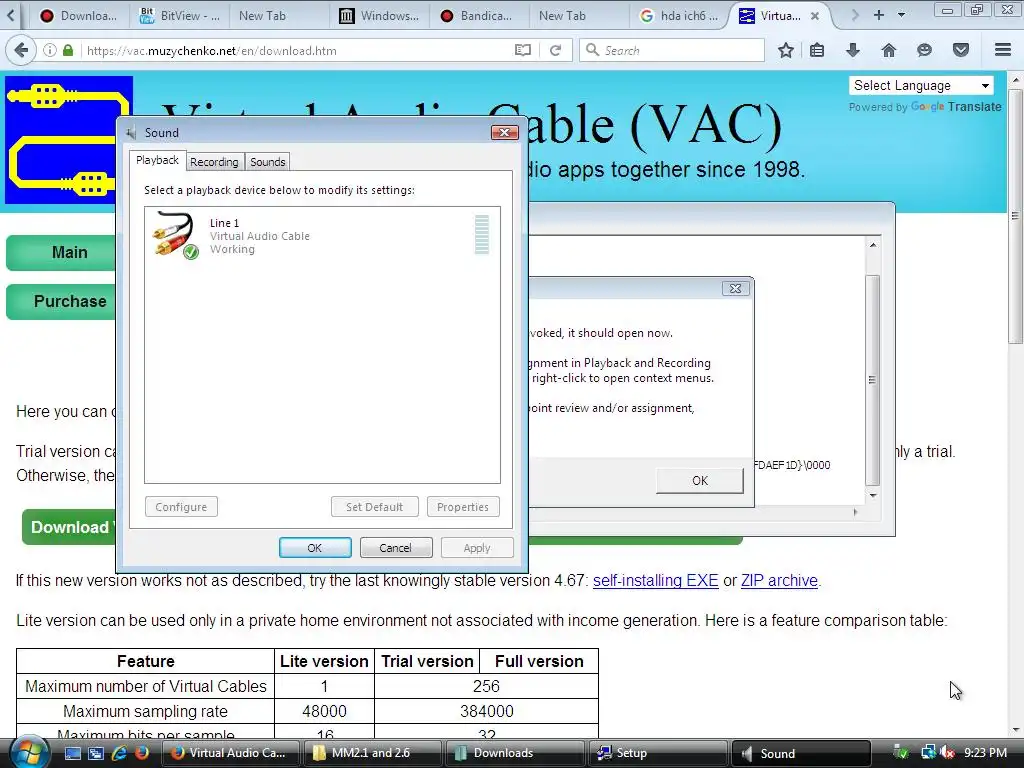The width and height of the screenshot is (1024, 768).
Task: Switch to the Recording tab
Action: 214,162
